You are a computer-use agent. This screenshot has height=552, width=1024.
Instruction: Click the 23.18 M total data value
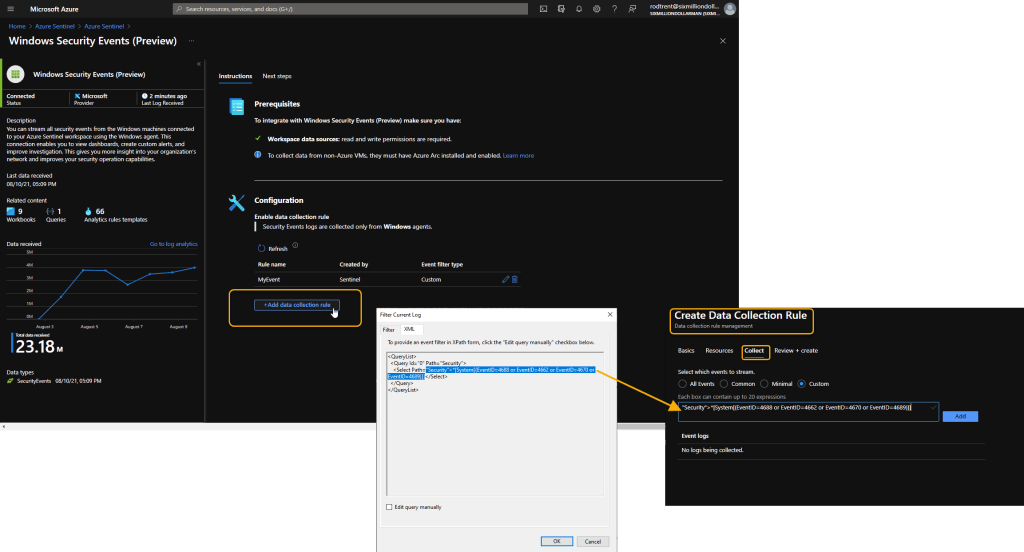(39, 347)
